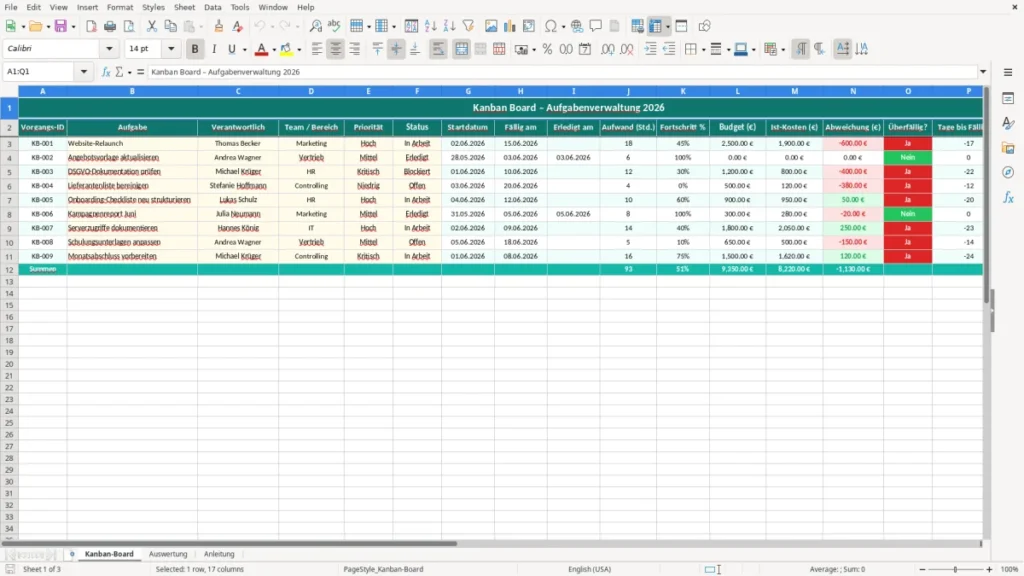Toggle left-to-right text direction
Viewport: 1024px width, 576px height.
click(801, 49)
